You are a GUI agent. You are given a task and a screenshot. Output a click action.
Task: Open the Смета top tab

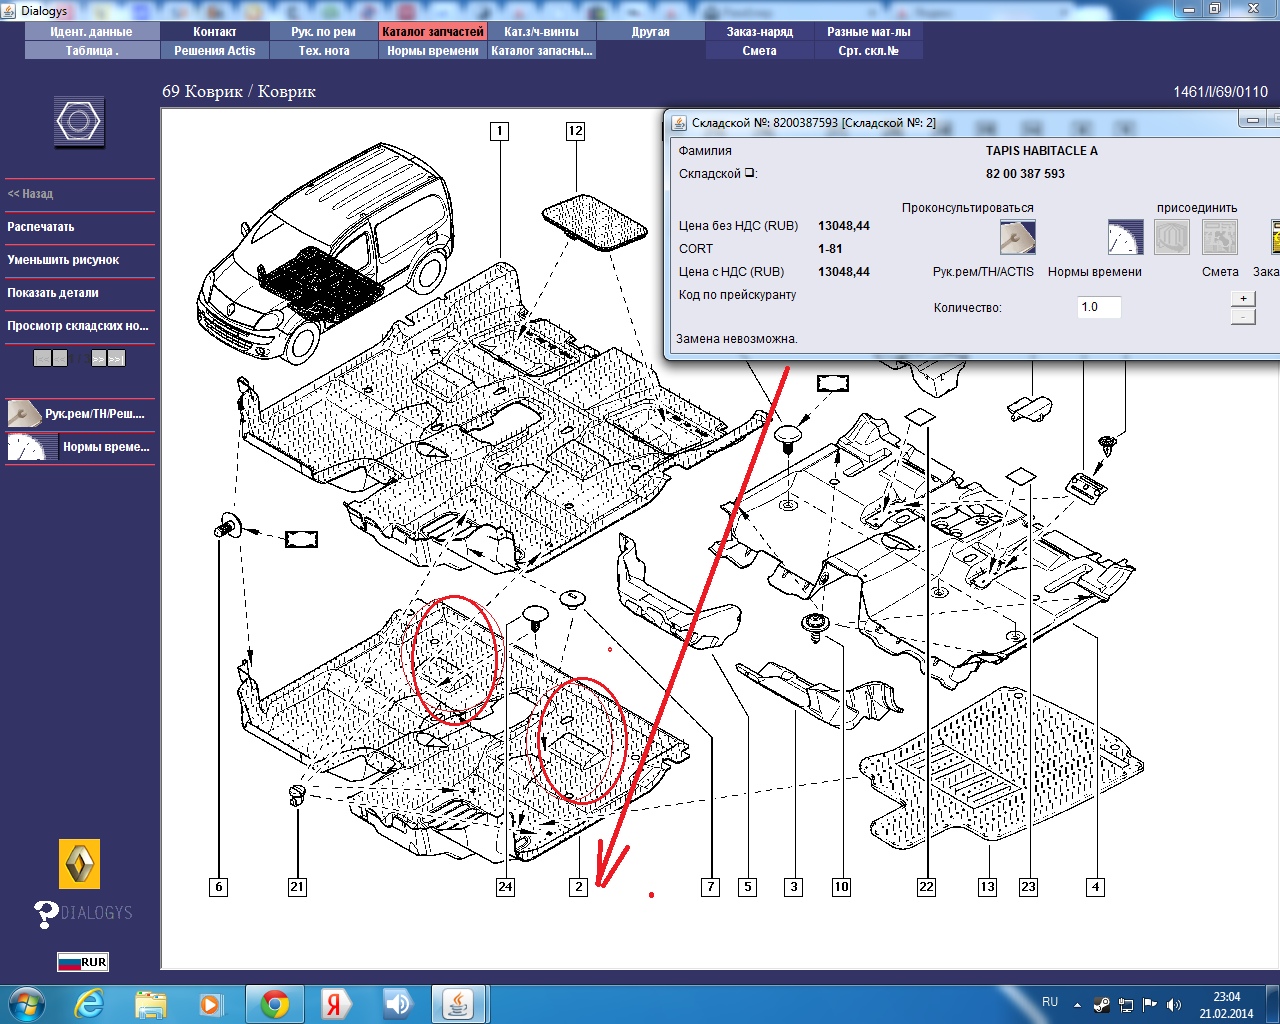760,51
